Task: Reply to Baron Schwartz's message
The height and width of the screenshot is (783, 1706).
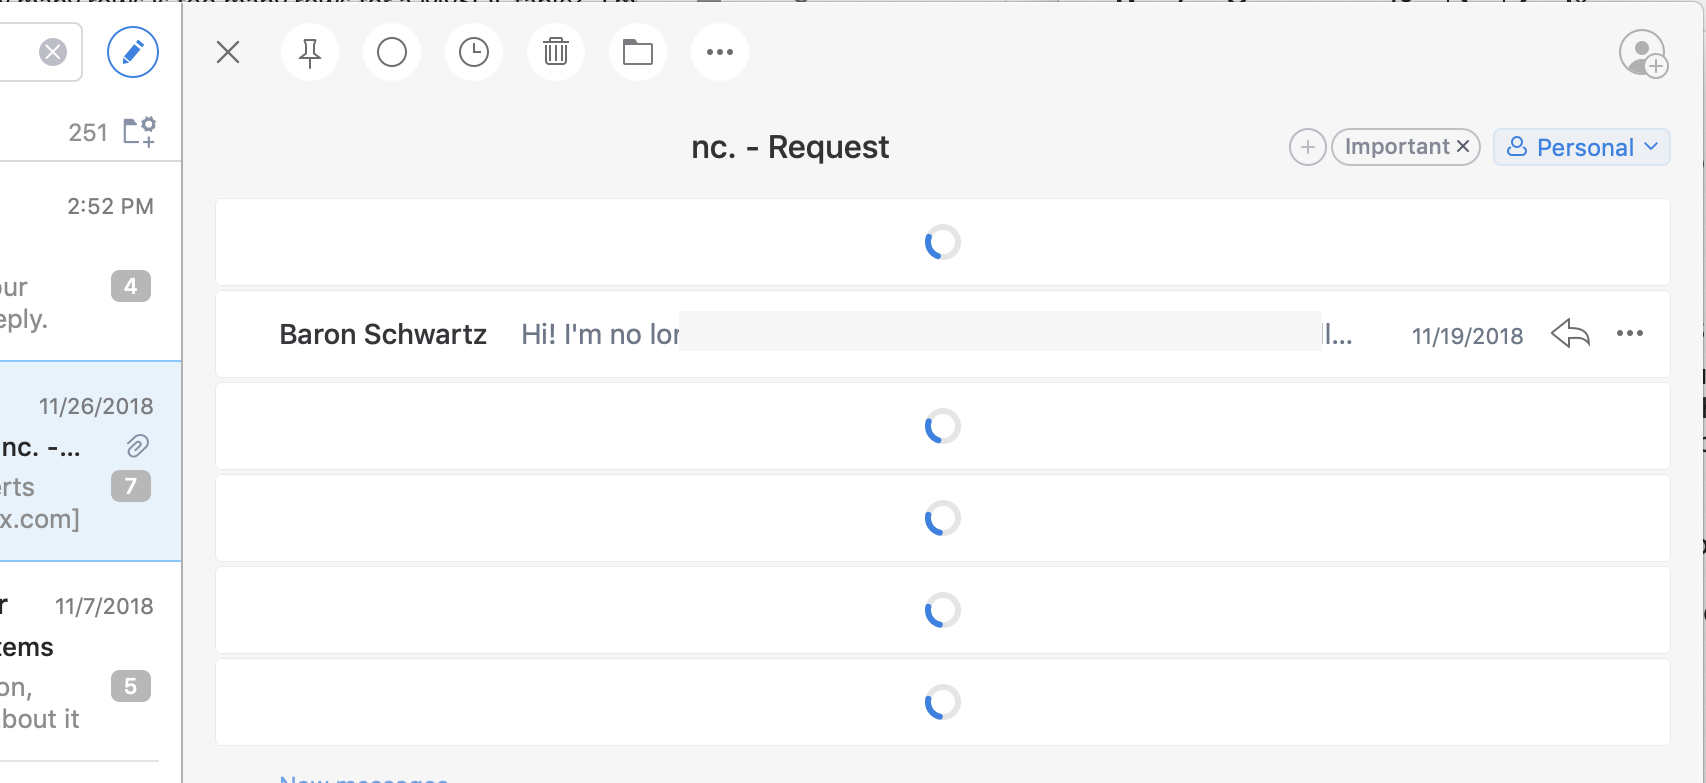Action: pyautogui.click(x=1570, y=334)
